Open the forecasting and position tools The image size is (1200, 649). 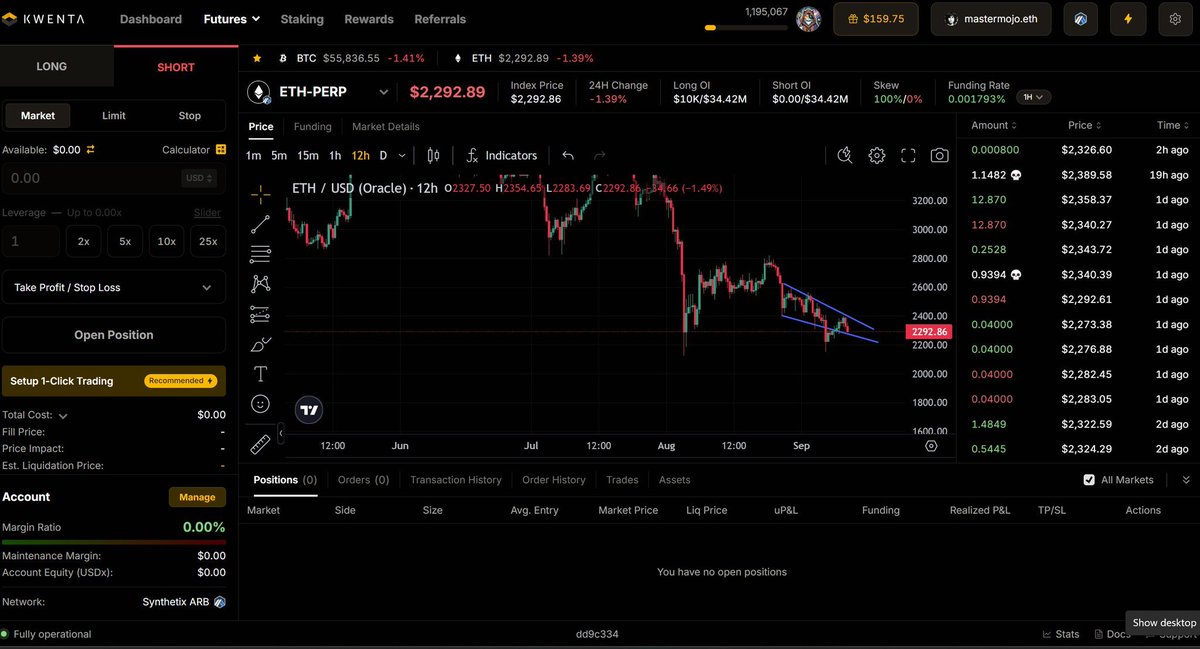tap(260, 314)
